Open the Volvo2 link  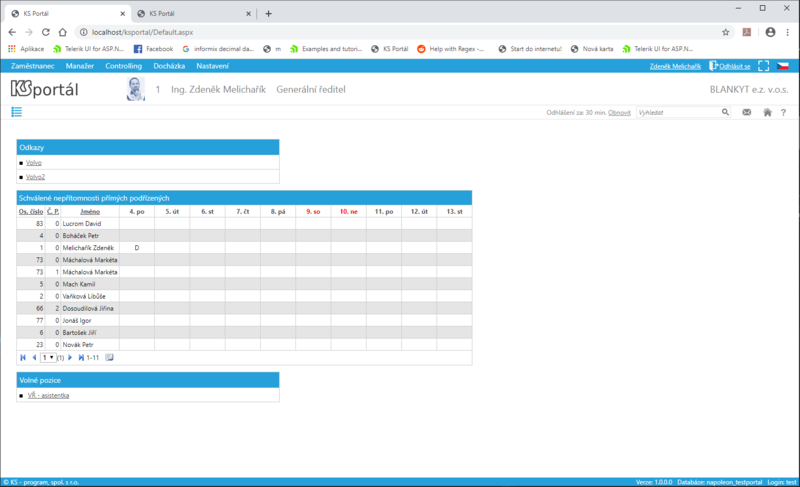35,177
